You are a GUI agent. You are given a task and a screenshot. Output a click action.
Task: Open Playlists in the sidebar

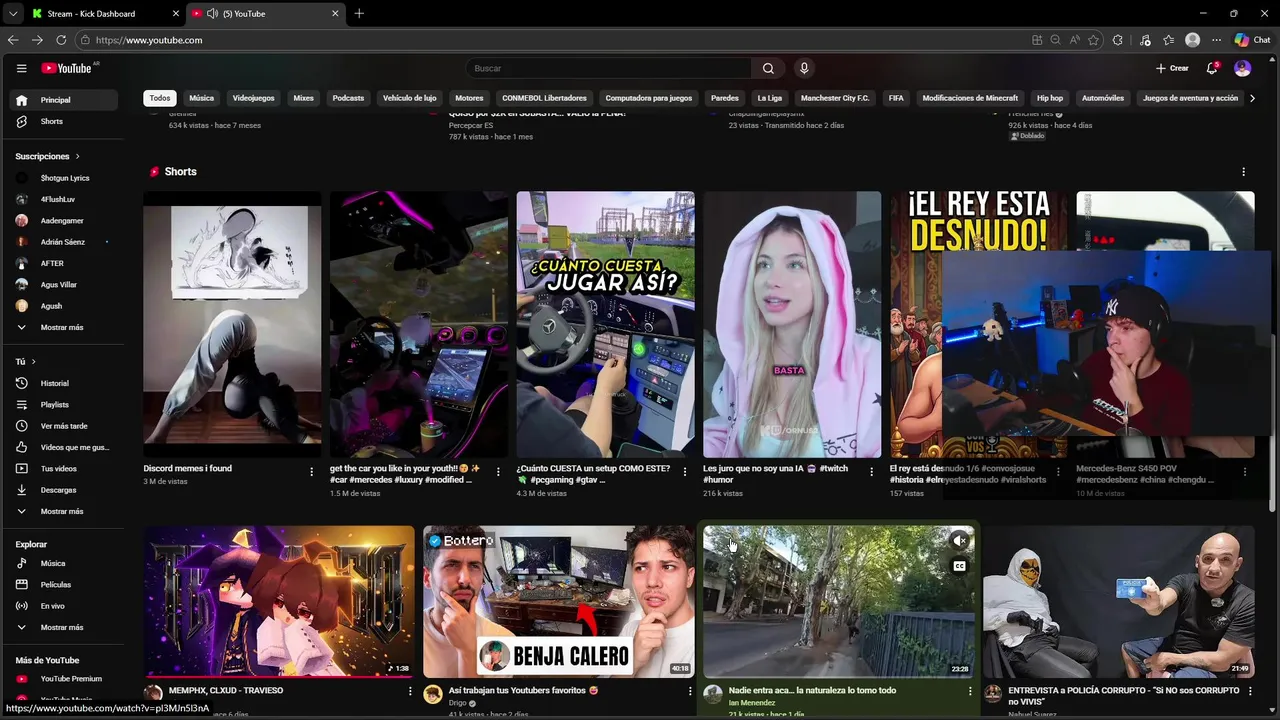pyautogui.click(x=65, y=404)
